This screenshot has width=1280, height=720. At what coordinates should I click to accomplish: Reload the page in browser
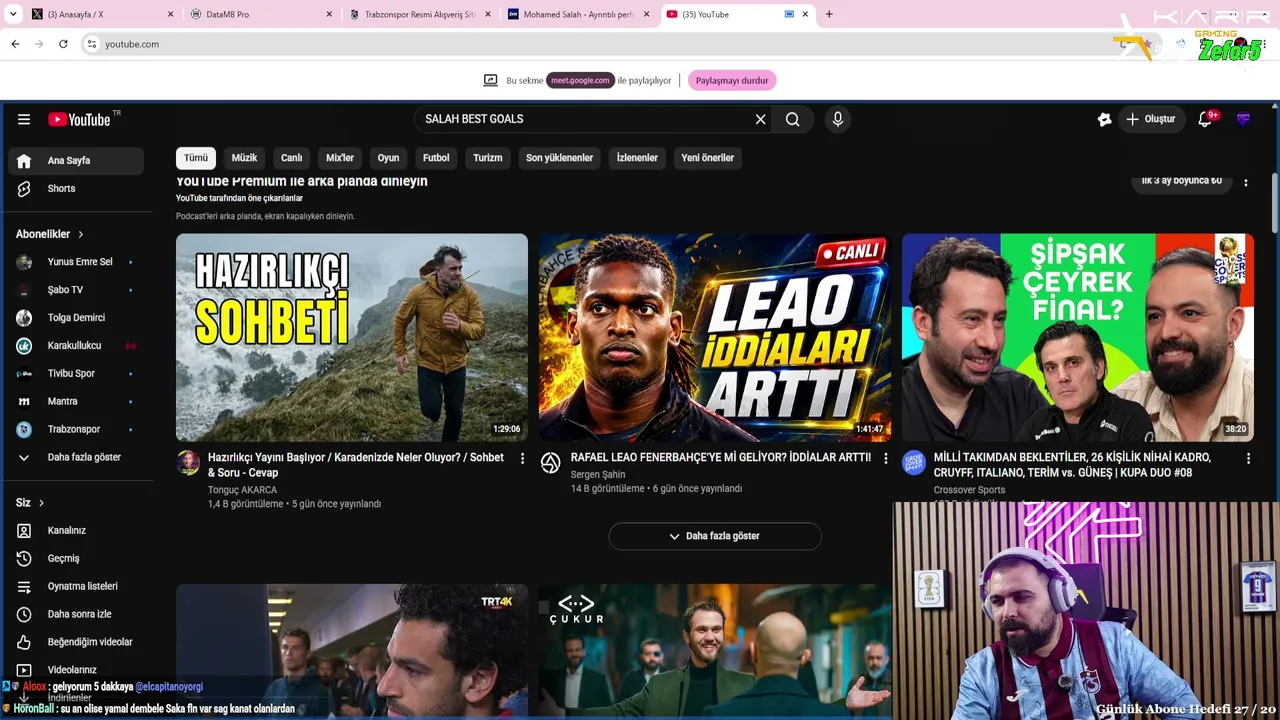coord(63,44)
